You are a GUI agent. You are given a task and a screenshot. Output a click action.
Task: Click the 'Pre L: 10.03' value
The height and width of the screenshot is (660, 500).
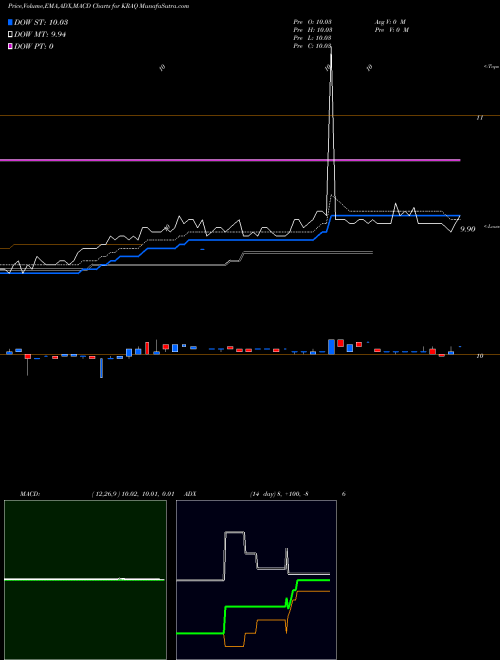313,38
